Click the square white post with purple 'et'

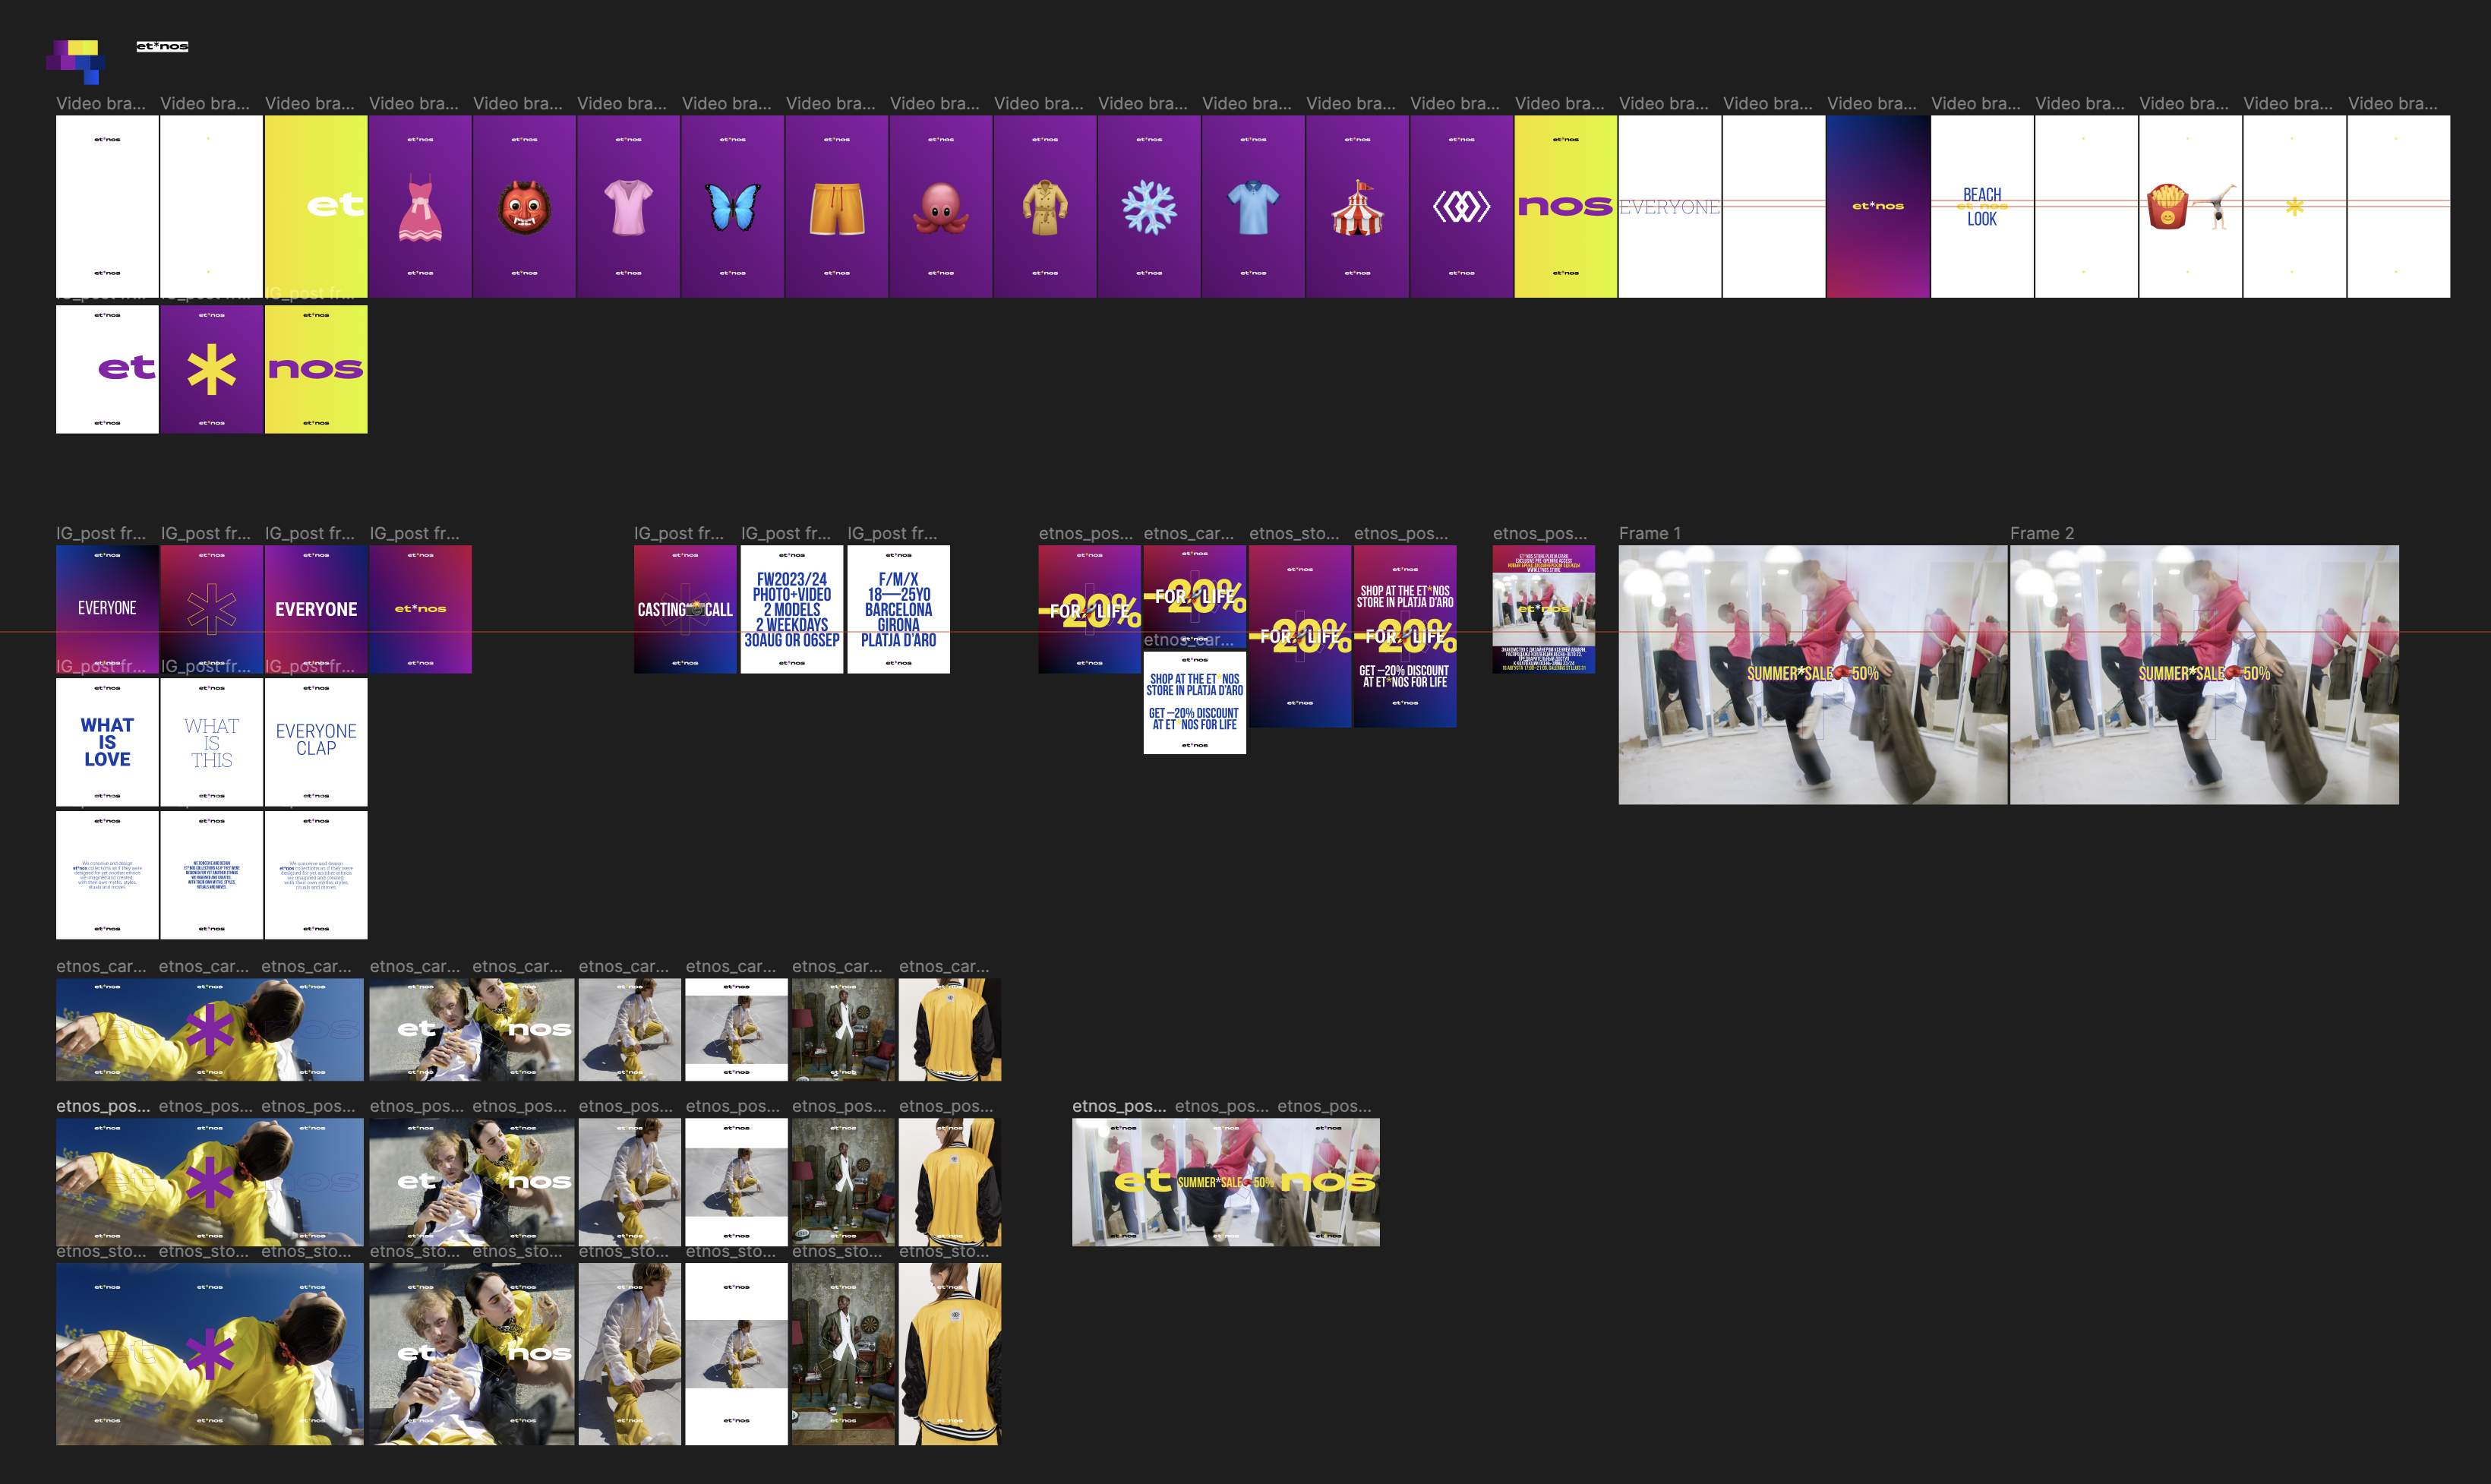[107, 369]
